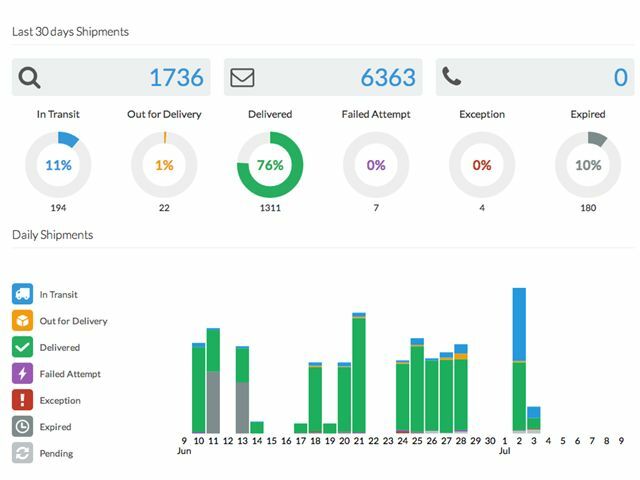Click the green Delivered checkmark icon
Image resolution: width=640 pixels, height=480 pixels.
point(23,347)
